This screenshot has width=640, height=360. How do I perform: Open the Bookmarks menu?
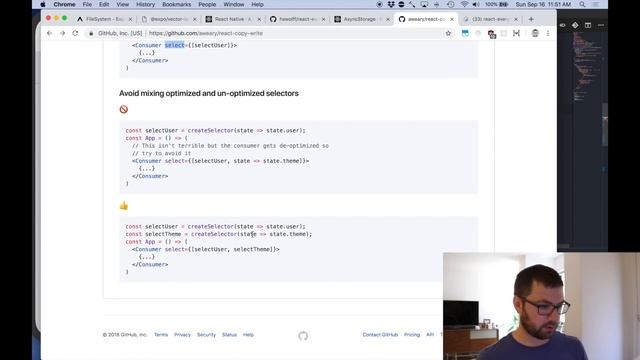tap(176, 4)
